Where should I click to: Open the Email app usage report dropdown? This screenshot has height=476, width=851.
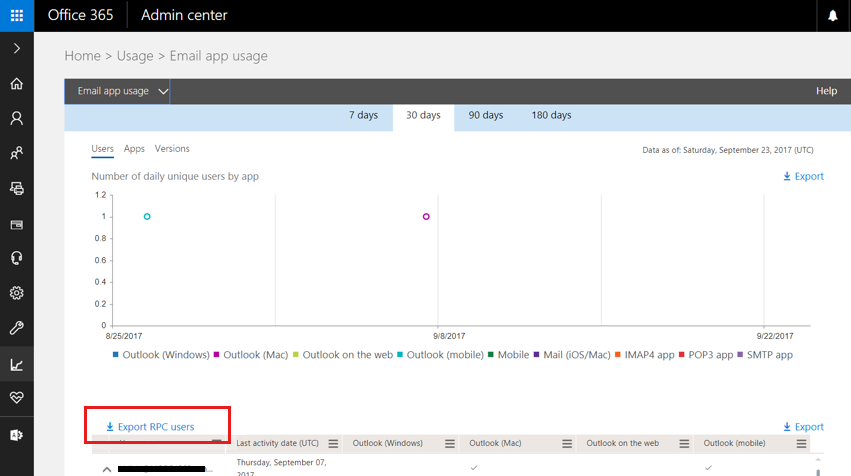point(117,91)
